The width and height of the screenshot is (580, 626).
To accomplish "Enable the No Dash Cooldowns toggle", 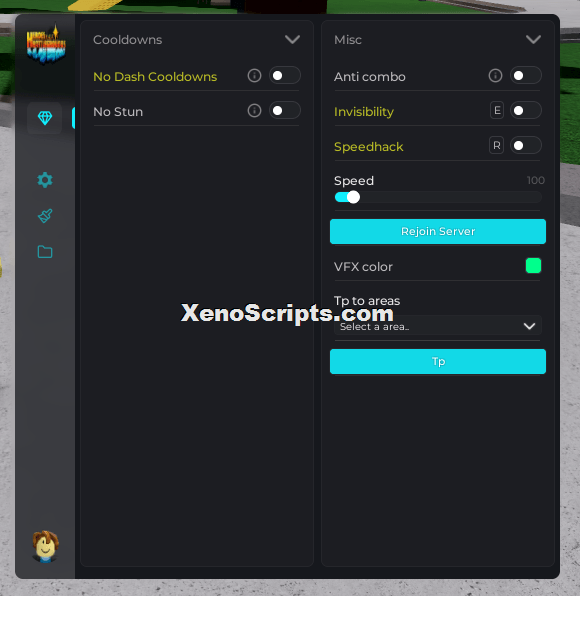I will [285, 75].
